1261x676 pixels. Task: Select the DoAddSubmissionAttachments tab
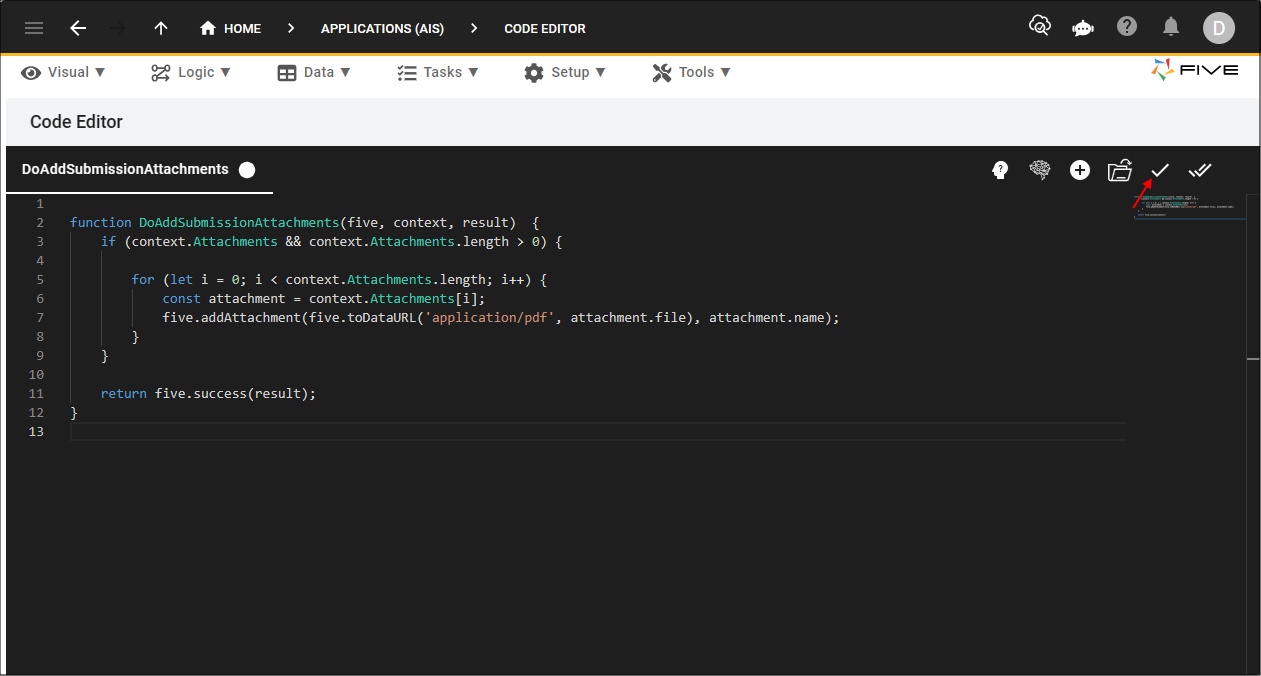(x=126, y=169)
